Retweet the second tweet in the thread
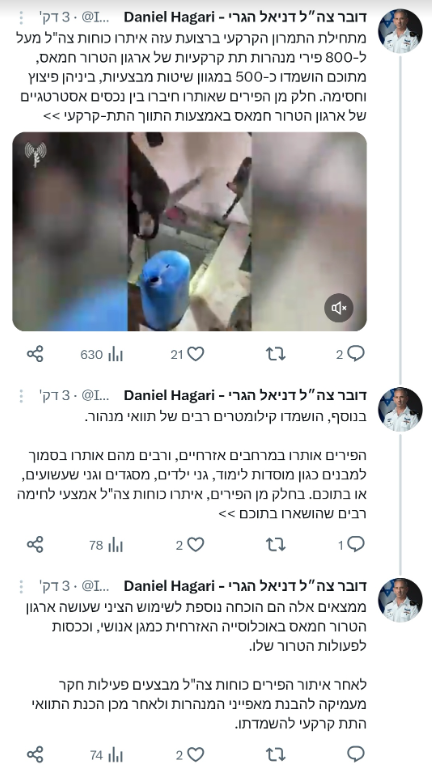This screenshot has height=772, width=432. [275, 545]
